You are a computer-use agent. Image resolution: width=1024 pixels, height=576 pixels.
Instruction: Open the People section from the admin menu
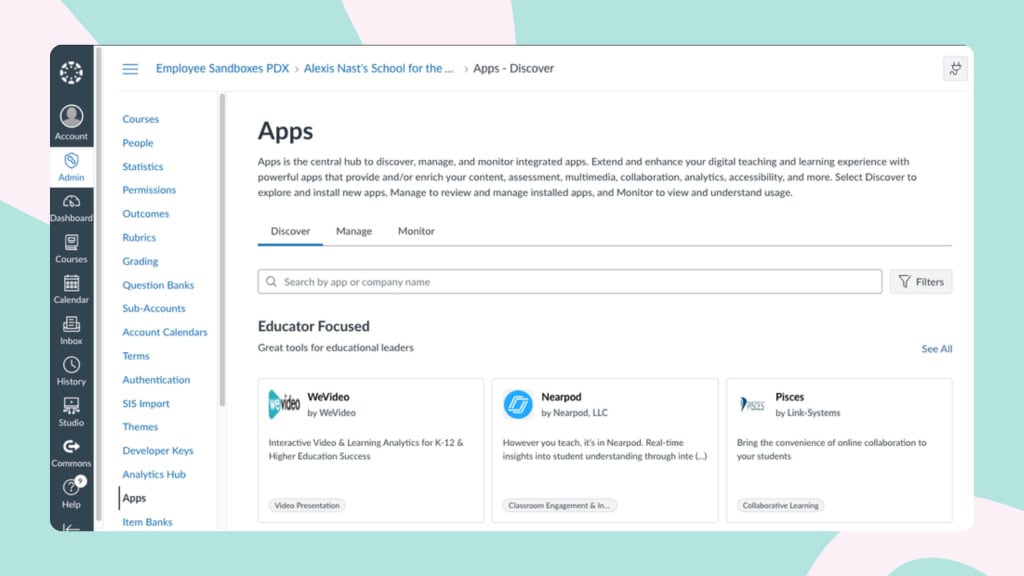[x=137, y=142]
